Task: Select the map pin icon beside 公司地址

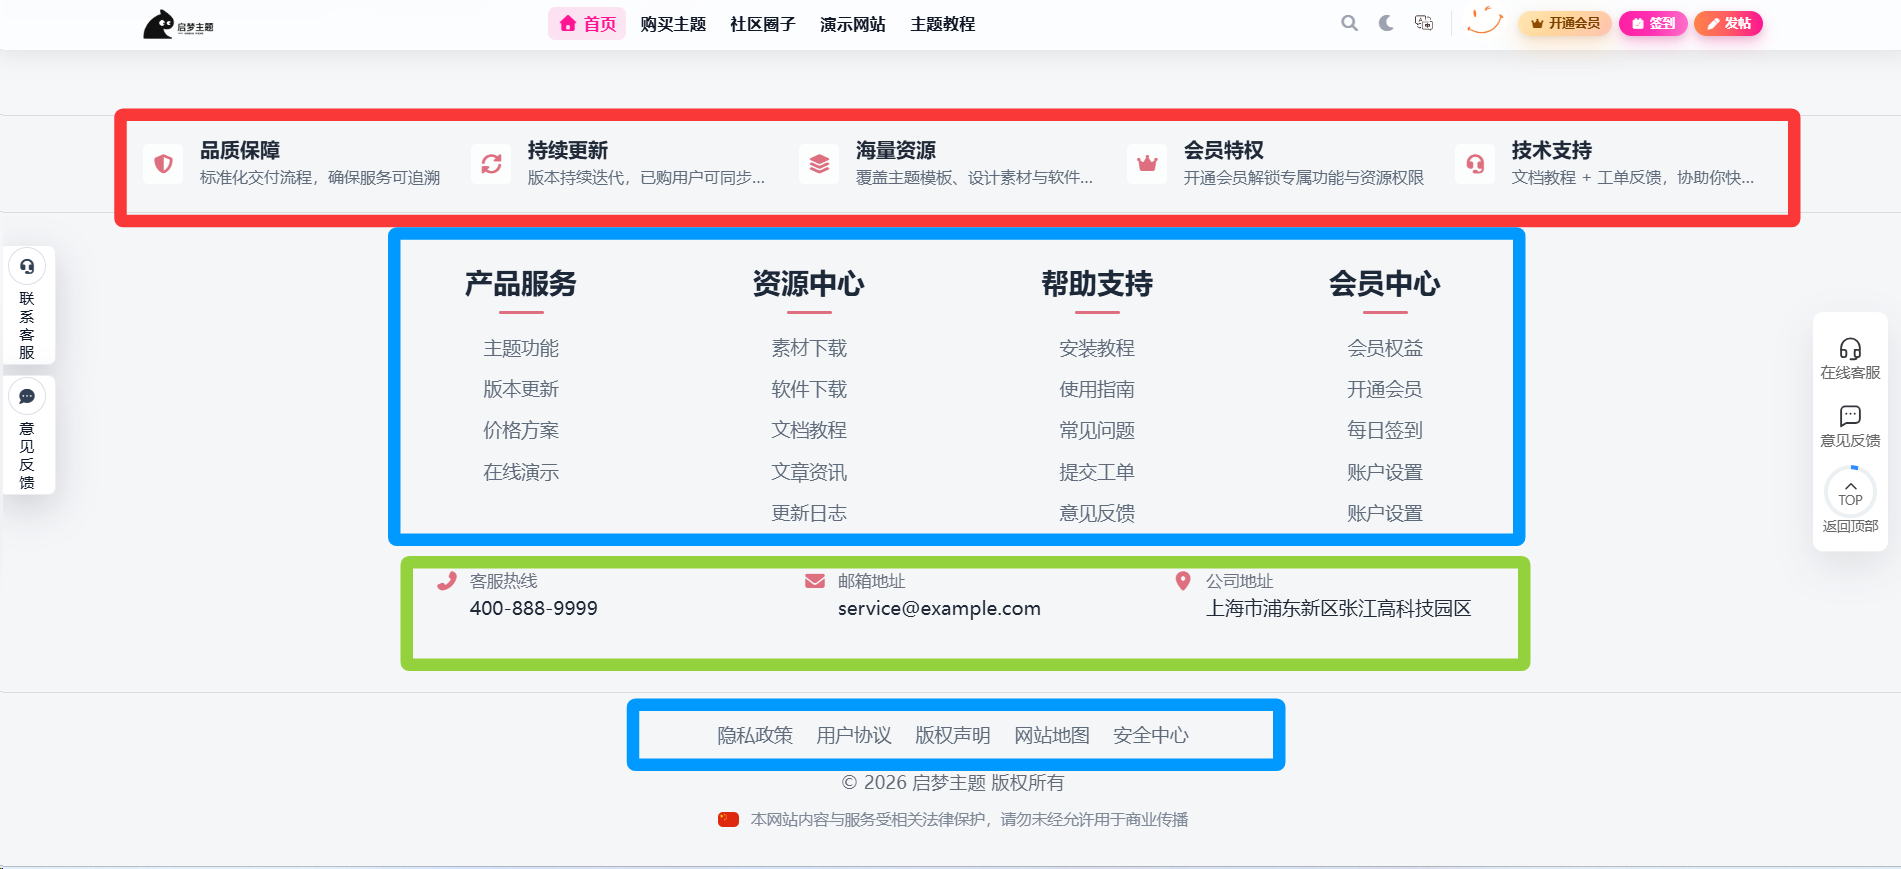Action: pyautogui.click(x=1183, y=581)
